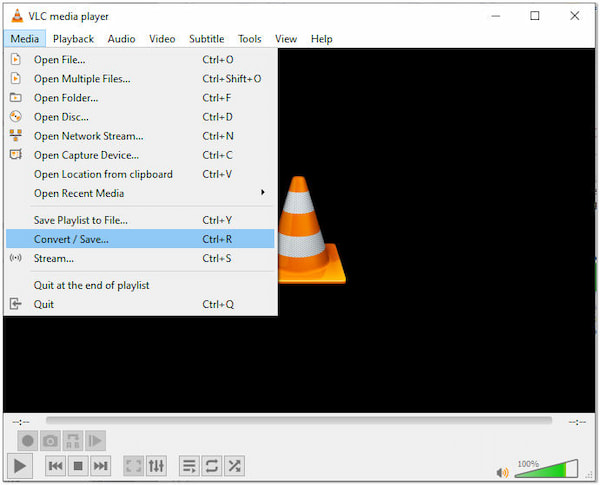Click the Open Capture Device icon
The width and height of the screenshot is (600, 485).
[x=15, y=154]
